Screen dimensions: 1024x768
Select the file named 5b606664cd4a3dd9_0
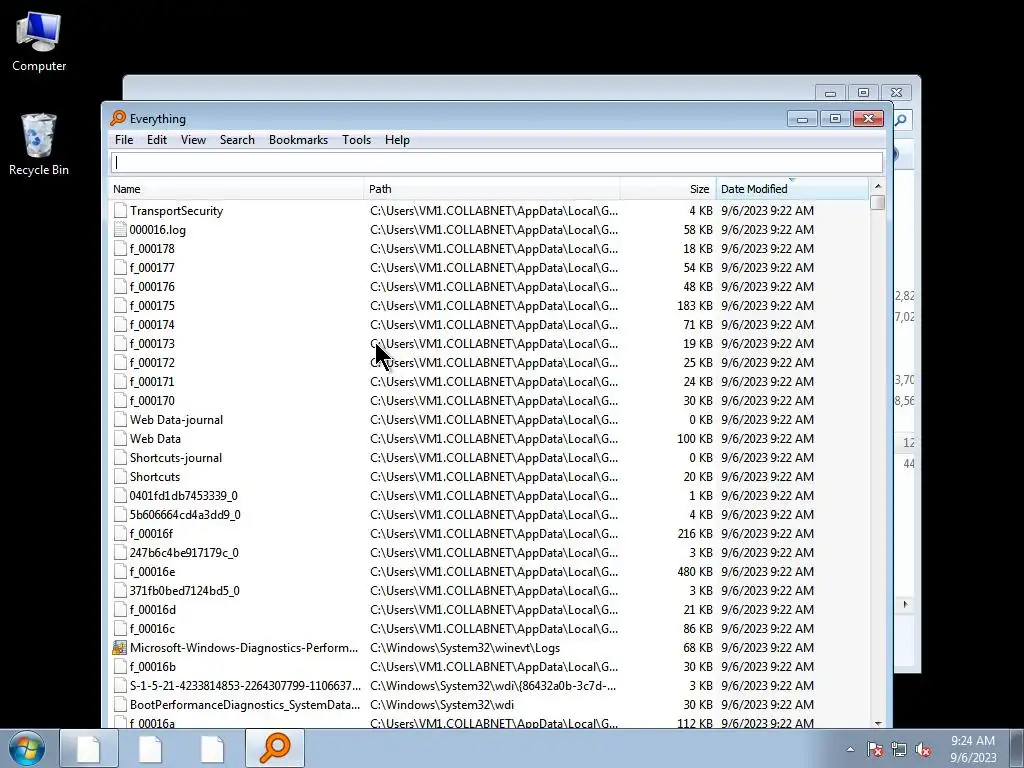pos(185,514)
